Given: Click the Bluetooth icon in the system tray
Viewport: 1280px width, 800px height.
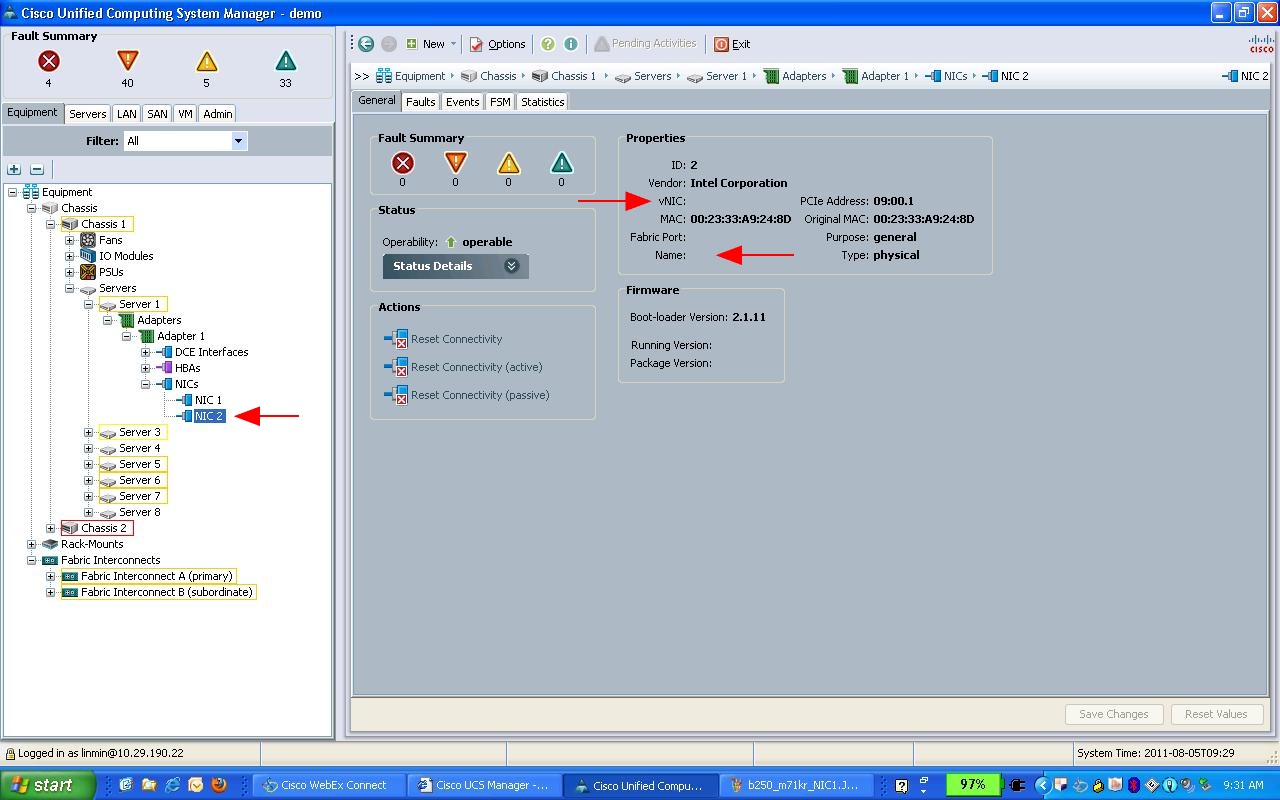Looking at the screenshot, I should [1132, 785].
